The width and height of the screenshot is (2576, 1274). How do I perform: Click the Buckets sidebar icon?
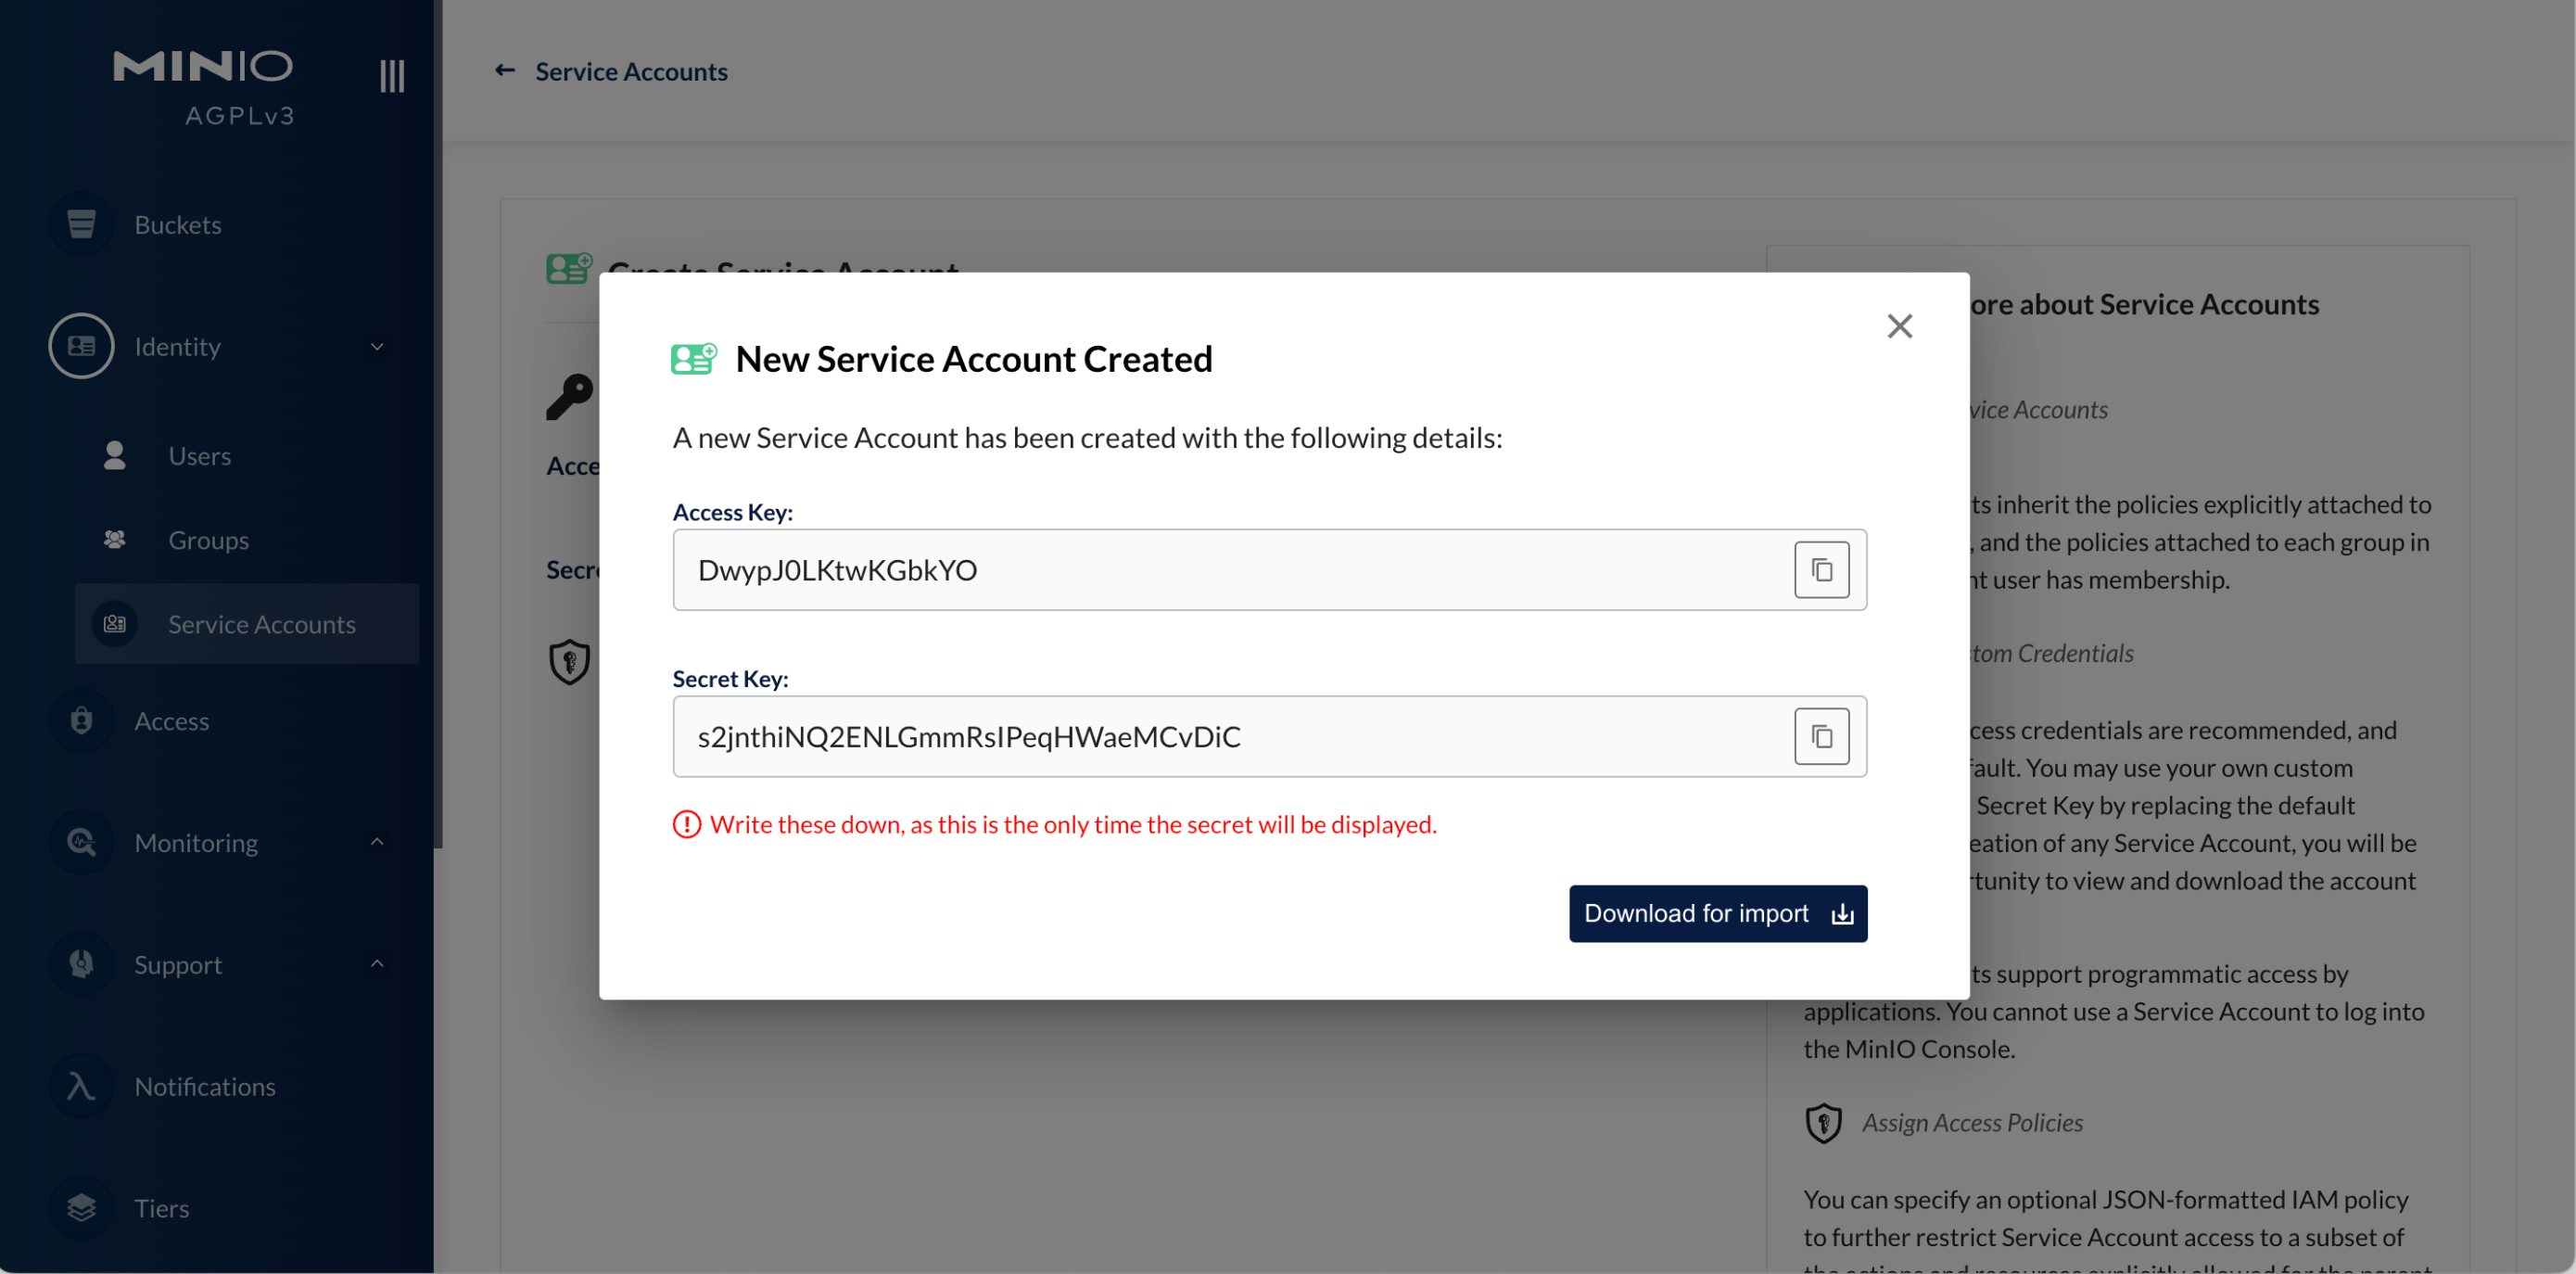(x=81, y=224)
